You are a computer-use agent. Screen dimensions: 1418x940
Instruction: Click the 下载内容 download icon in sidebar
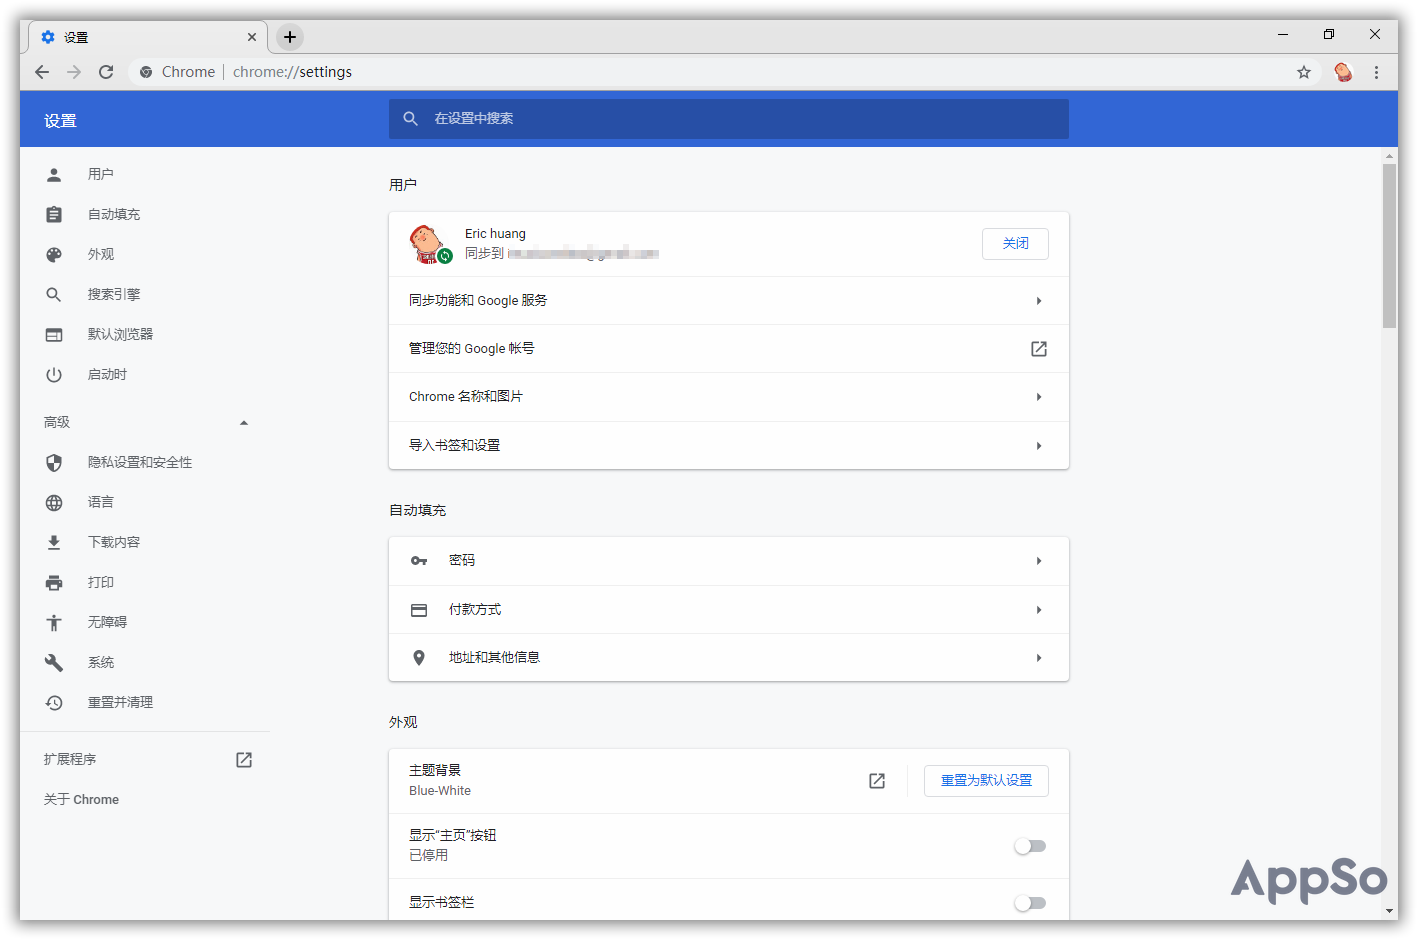pos(54,543)
